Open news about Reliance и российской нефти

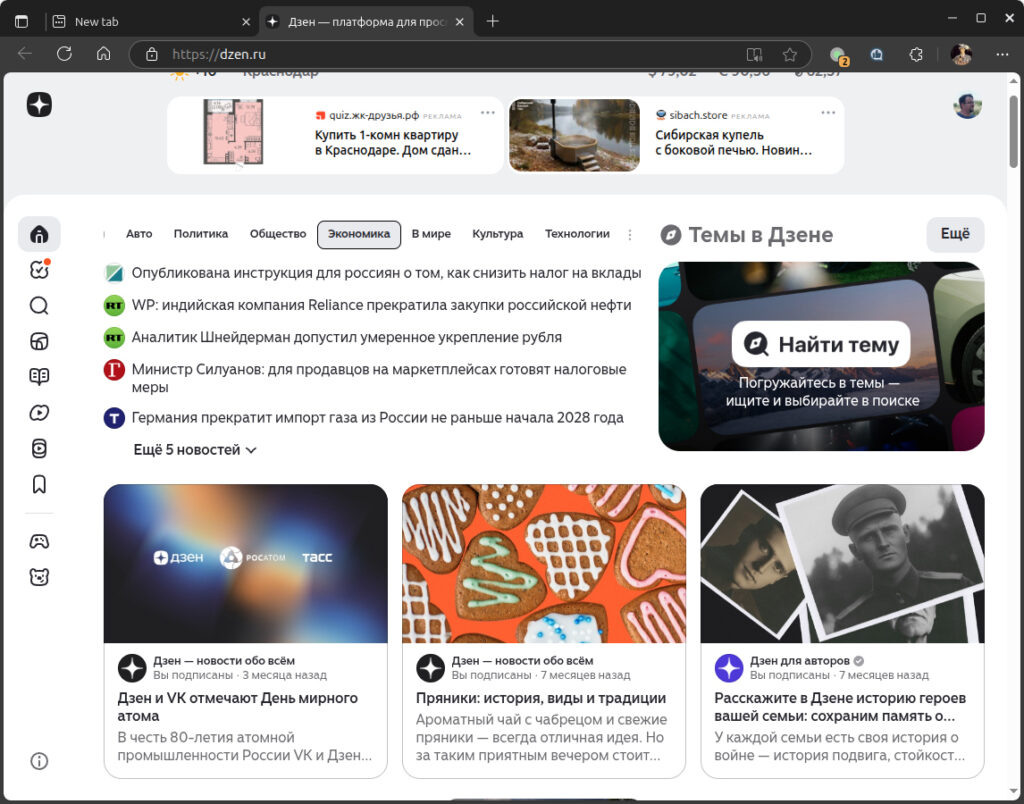point(381,305)
